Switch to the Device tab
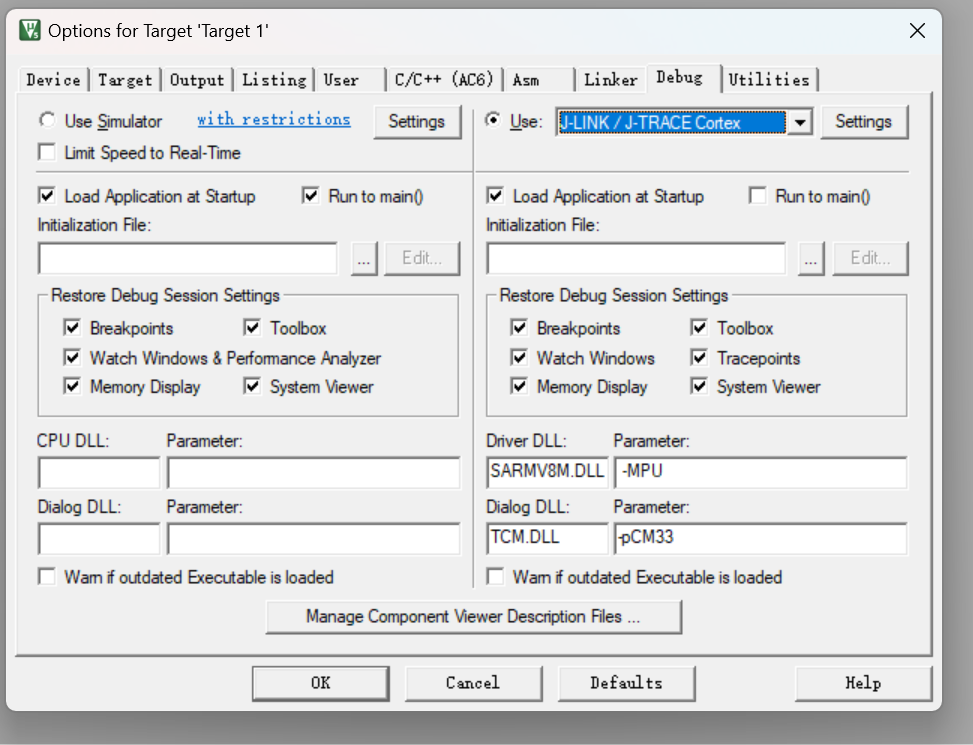The width and height of the screenshot is (973, 745). (x=53, y=80)
